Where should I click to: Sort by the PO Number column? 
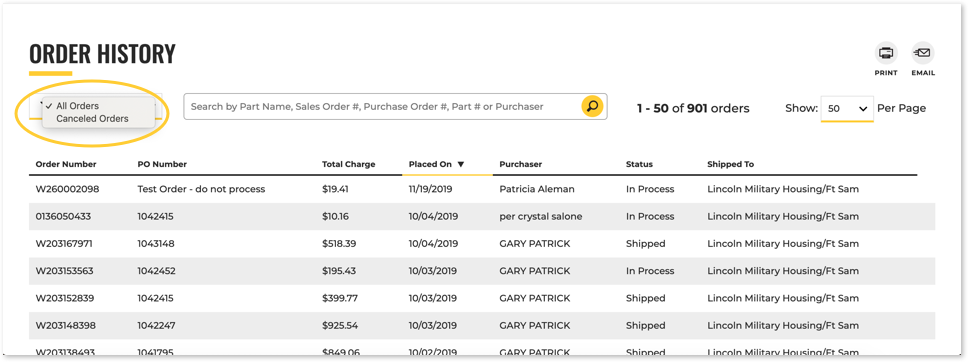click(162, 164)
